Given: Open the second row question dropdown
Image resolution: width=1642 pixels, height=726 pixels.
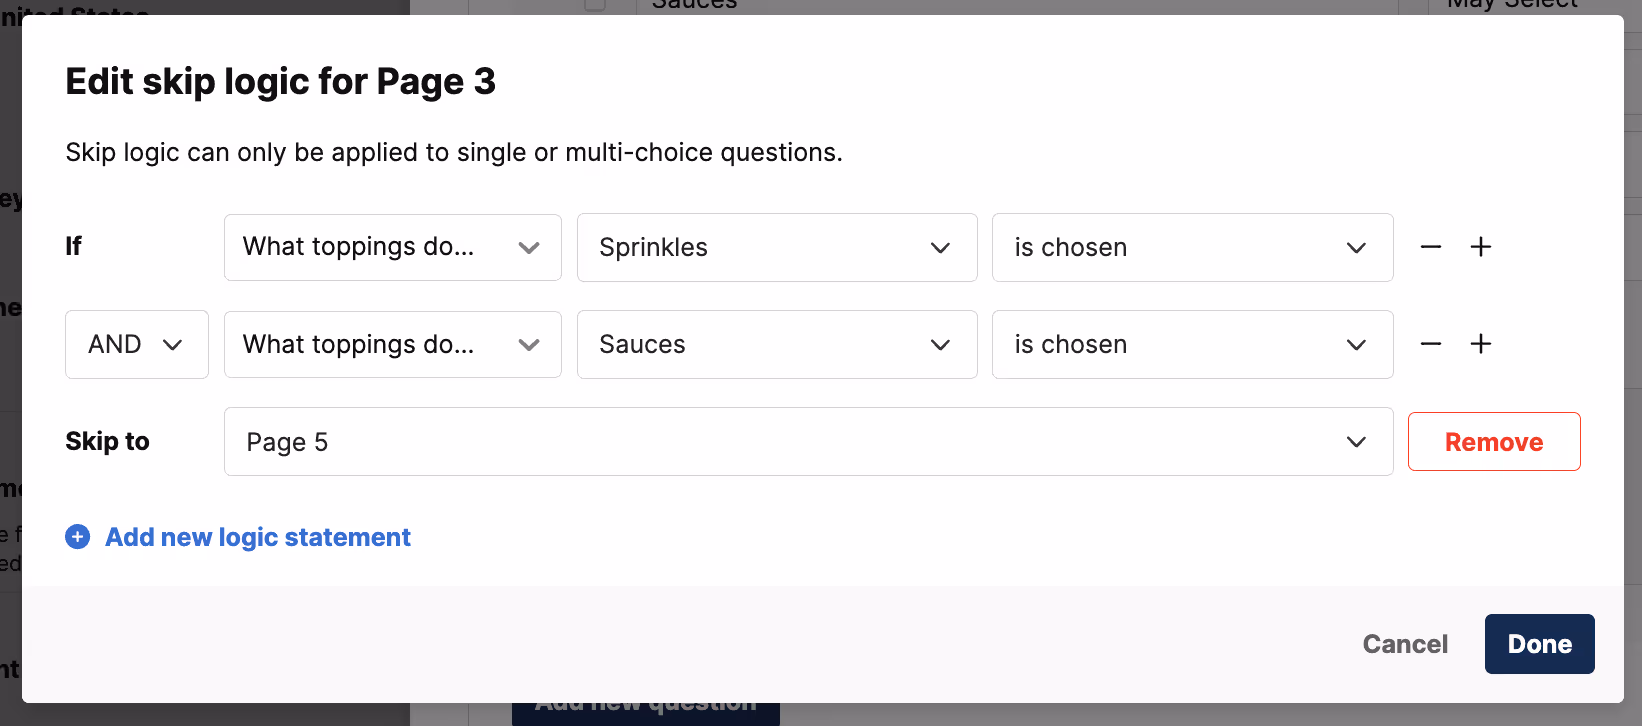Looking at the screenshot, I should [x=392, y=344].
